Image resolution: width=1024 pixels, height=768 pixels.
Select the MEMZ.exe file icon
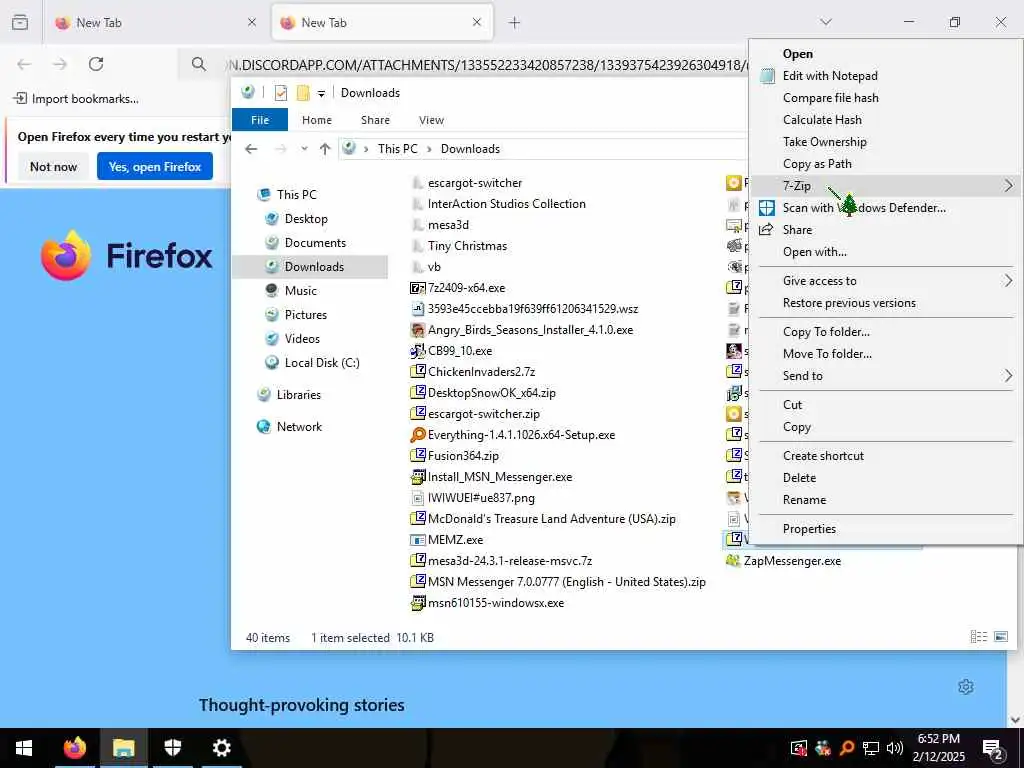point(417,540)
